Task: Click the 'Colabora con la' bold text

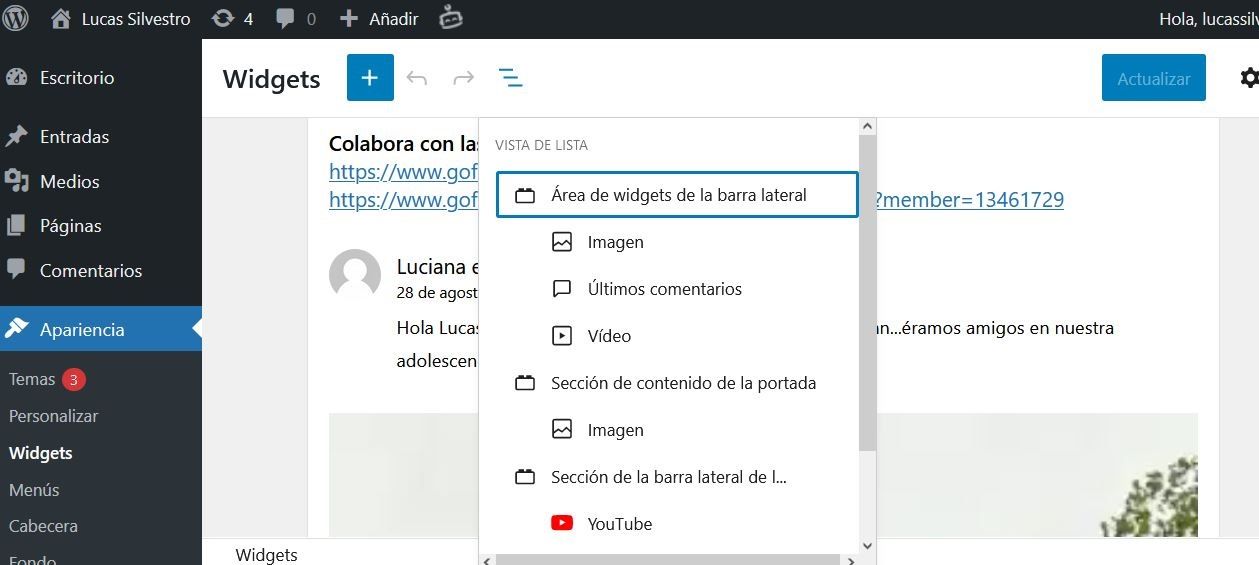Action: click(x=403, y=144)
